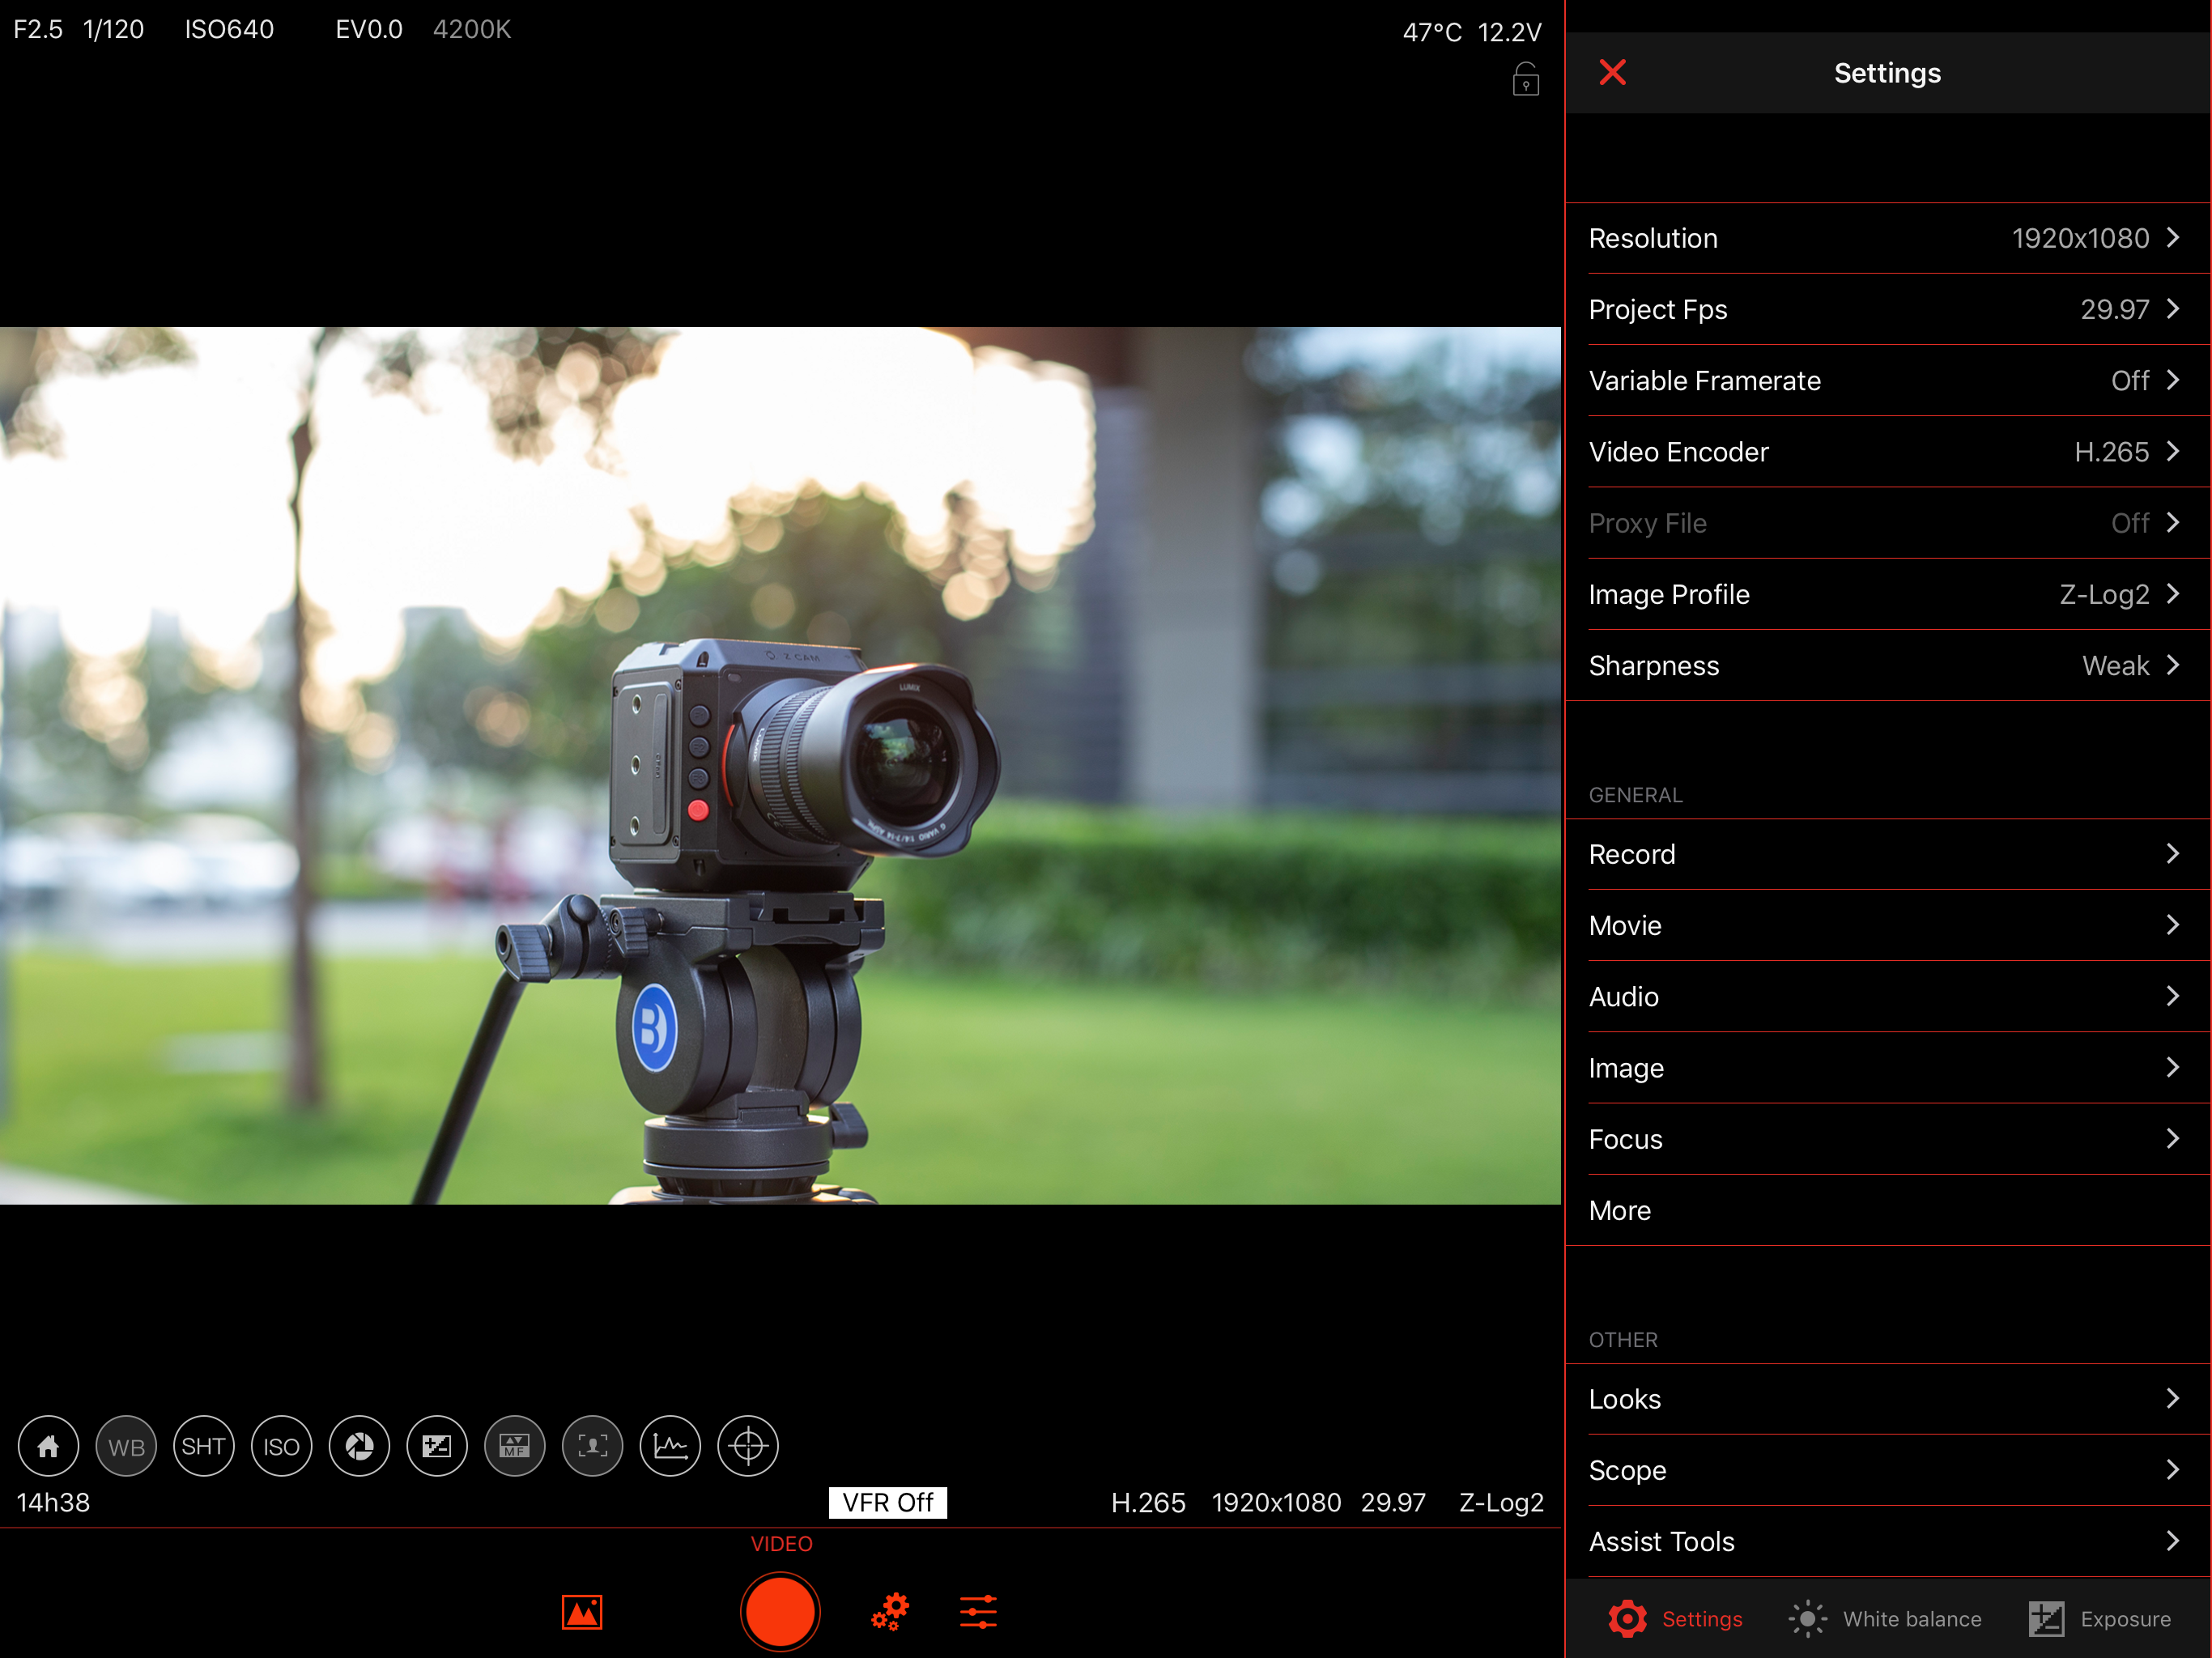Open the red sliders adjustment icon
The image size is (2212, 1658).
tap(978, 1612)
